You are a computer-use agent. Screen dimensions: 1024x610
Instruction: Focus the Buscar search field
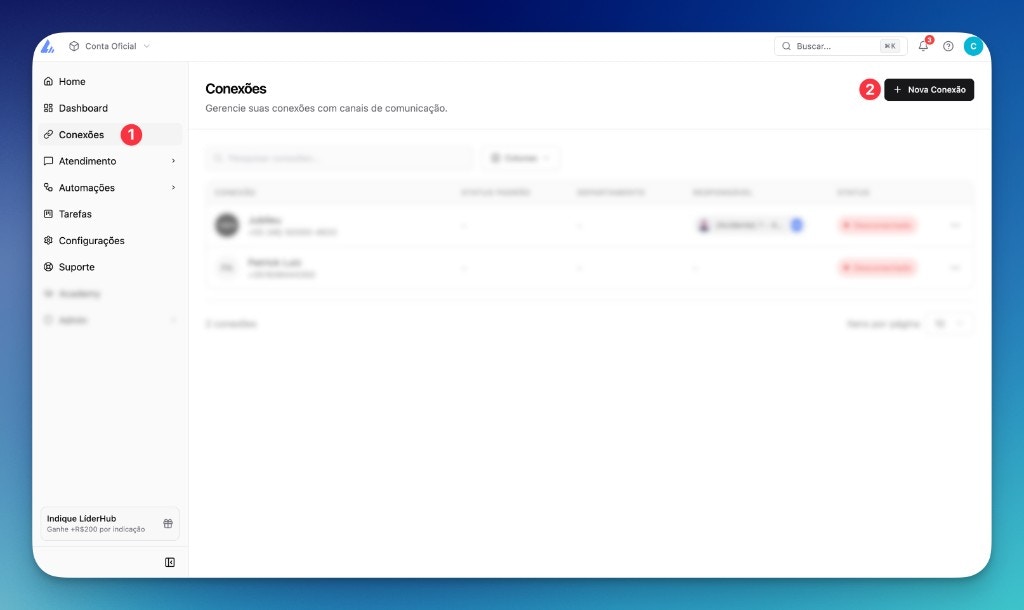tap(840, 46)
